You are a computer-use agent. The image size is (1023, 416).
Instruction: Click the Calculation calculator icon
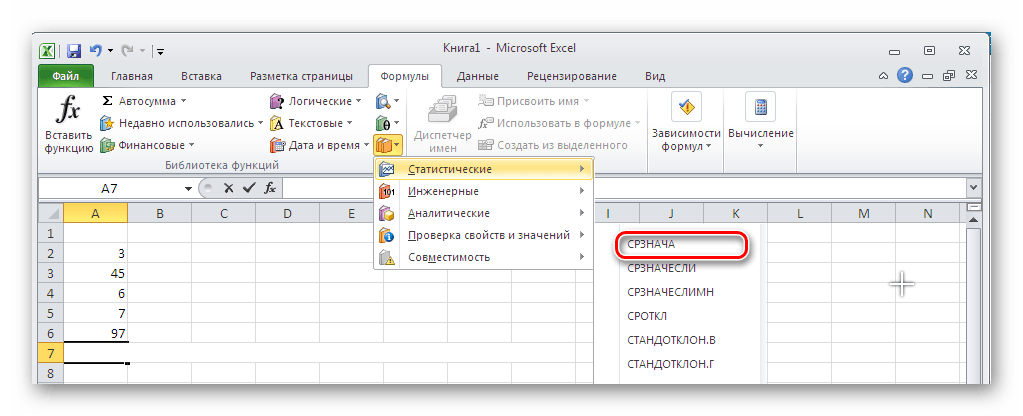pyautogui.click(x=760, y=108)
